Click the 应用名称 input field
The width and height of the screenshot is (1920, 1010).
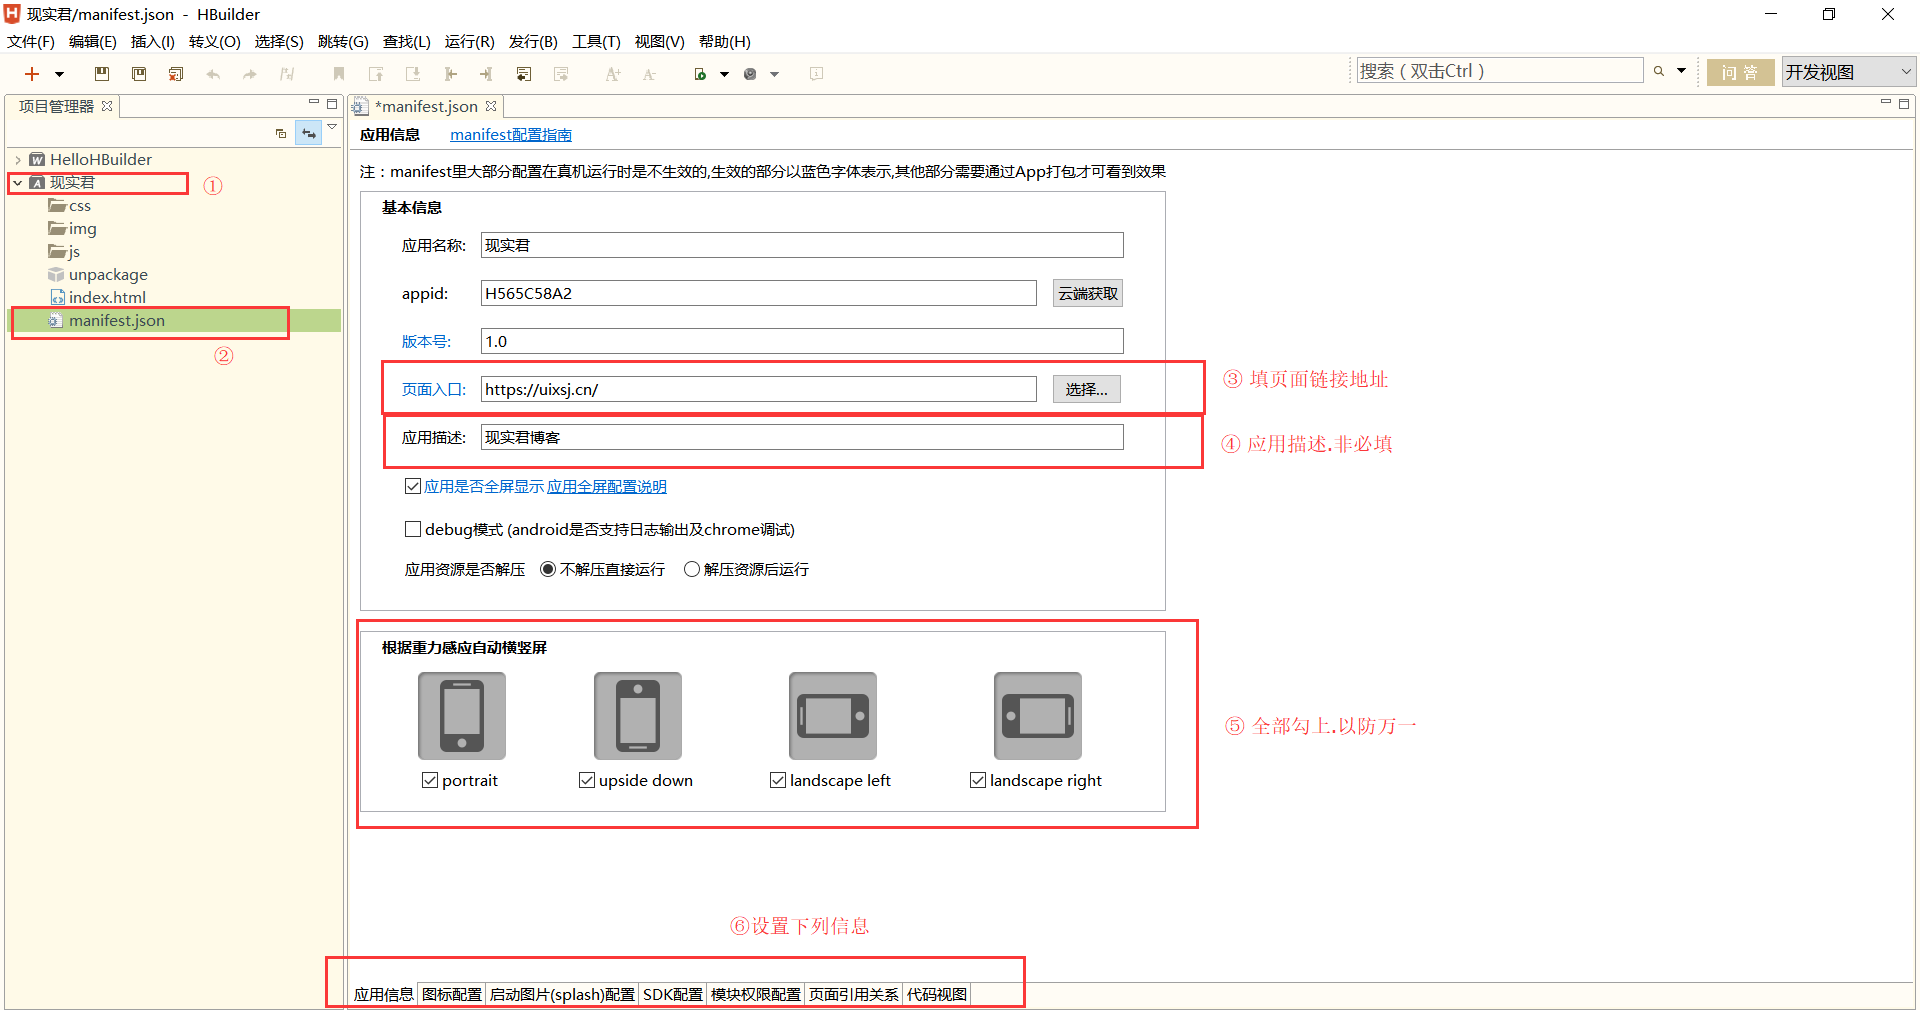802,245
